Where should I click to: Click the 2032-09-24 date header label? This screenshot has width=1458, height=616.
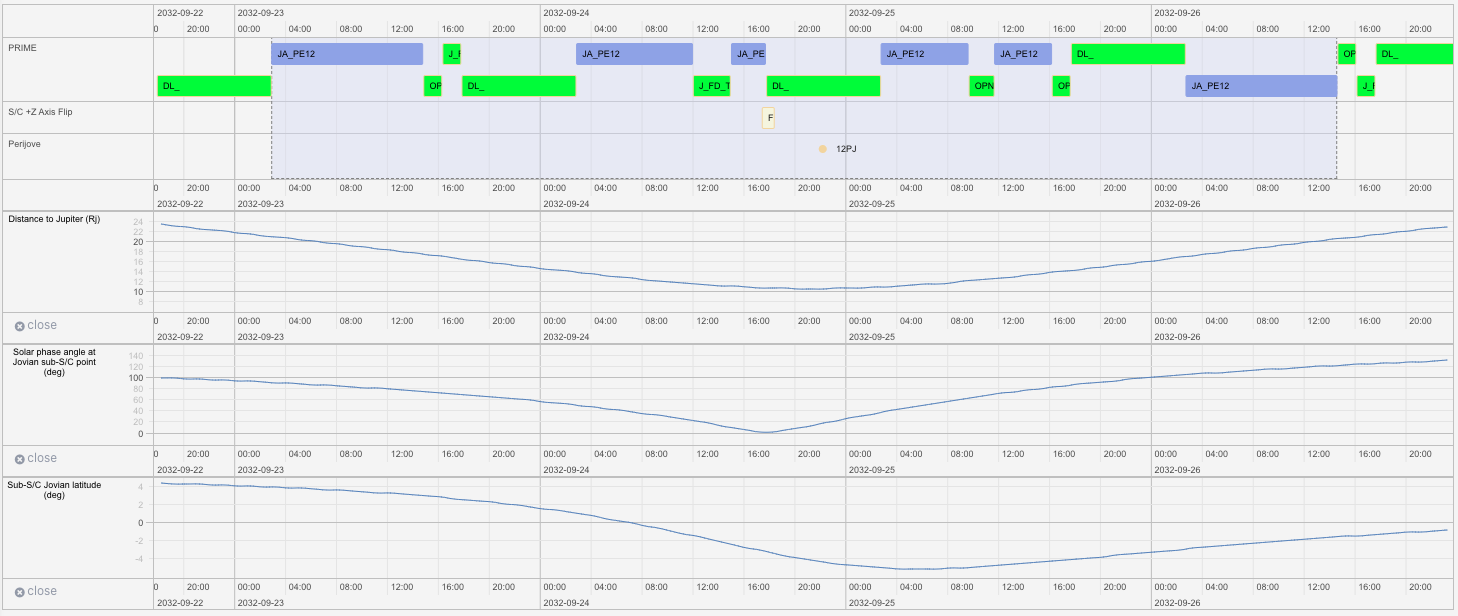[567, 12]
